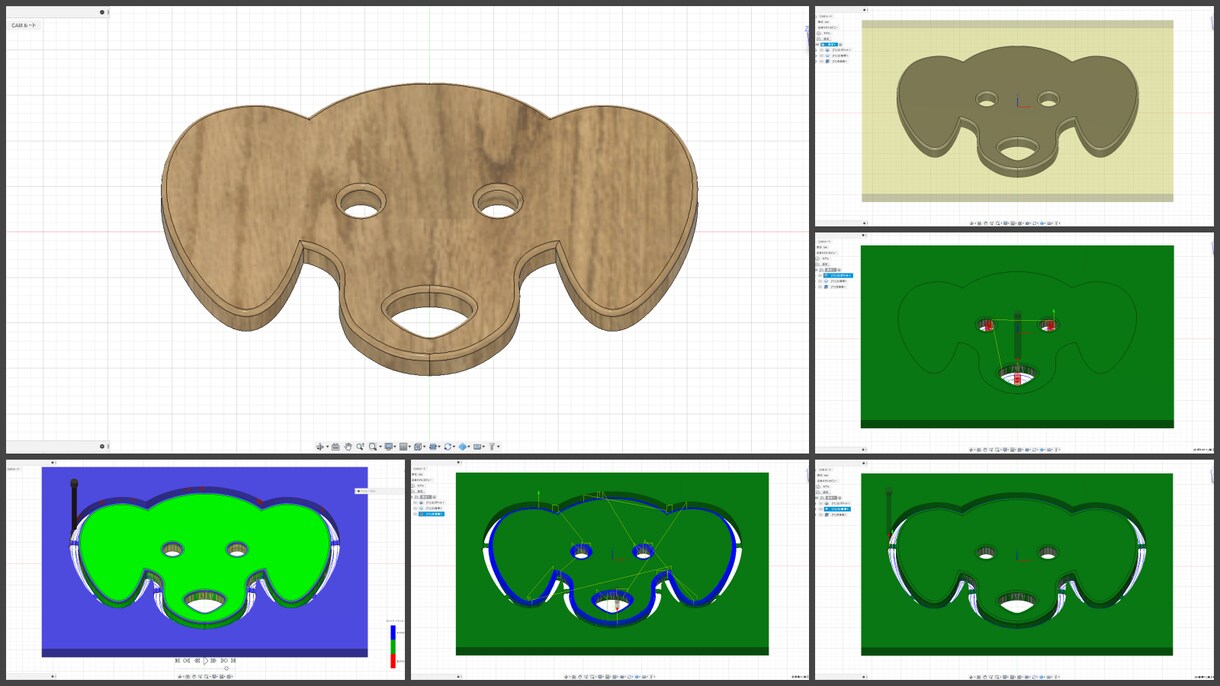Screen dimensions: 1220x686
Task: Click the CAM root label in the main window
Action: pos(24,25)
